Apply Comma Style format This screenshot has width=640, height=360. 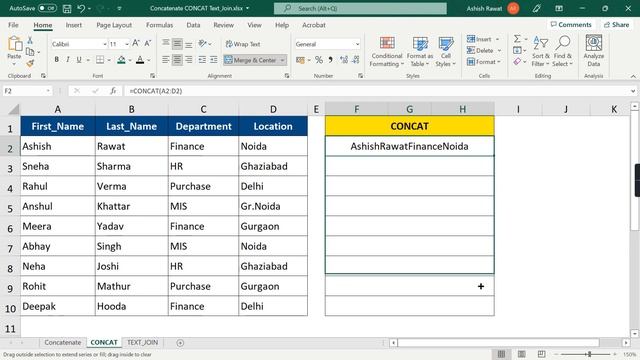point(330,60)
